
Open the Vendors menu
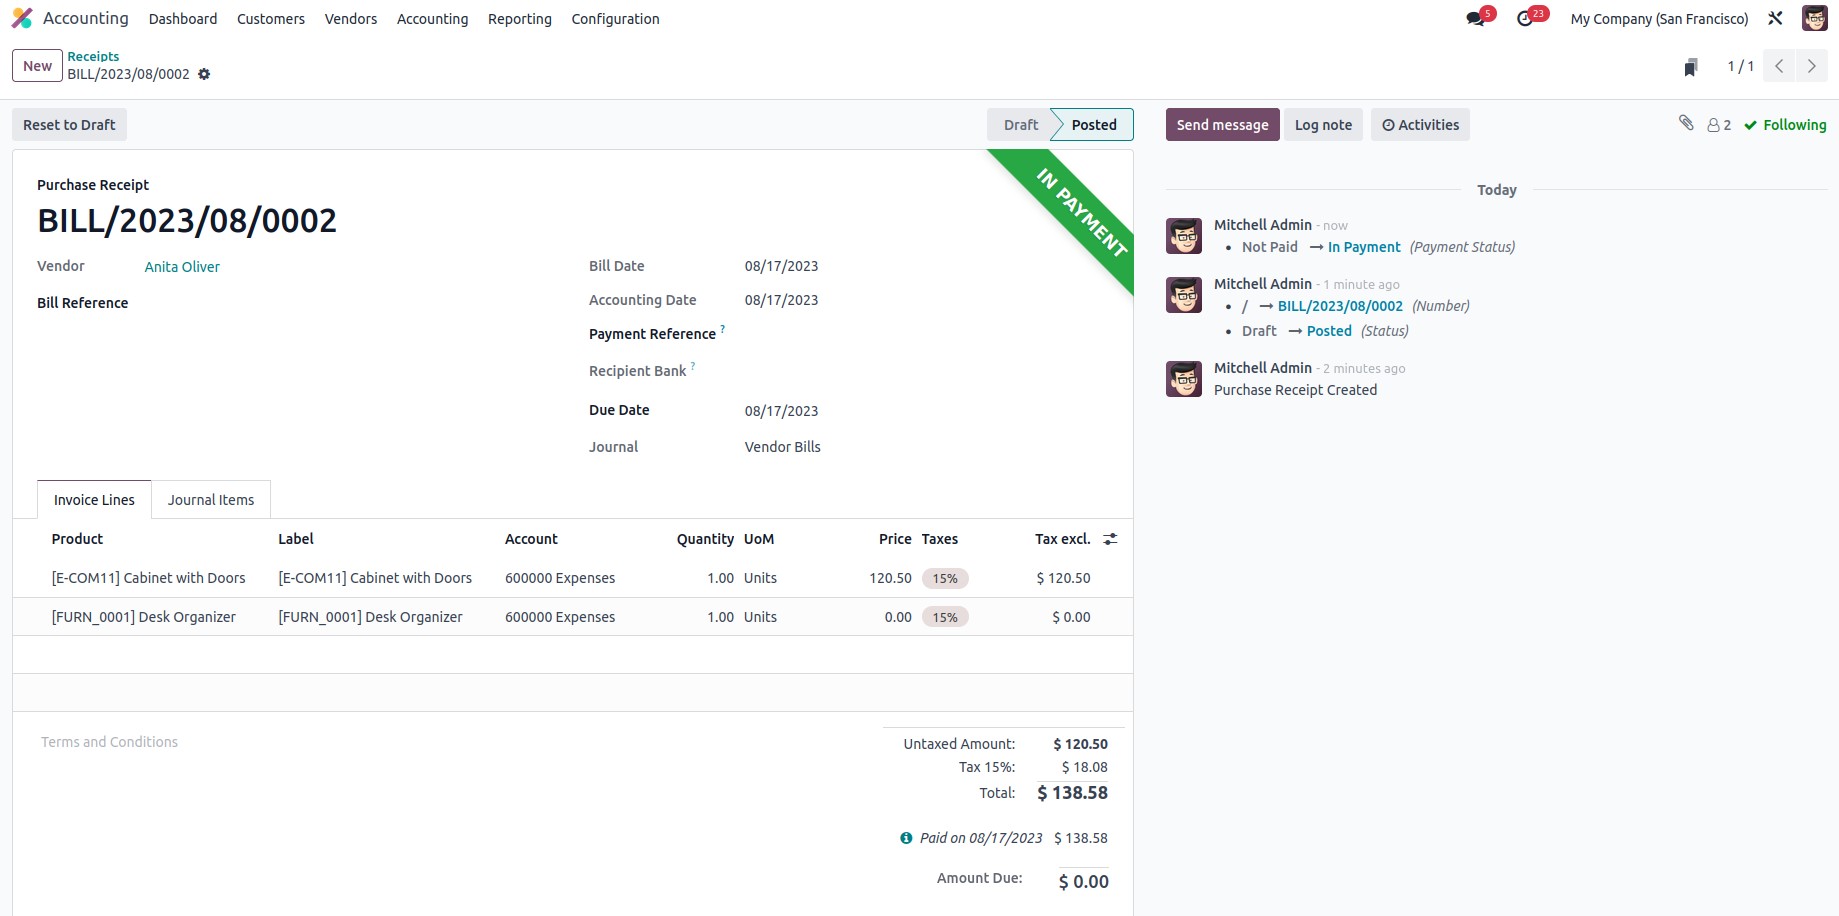coord(351,19)
